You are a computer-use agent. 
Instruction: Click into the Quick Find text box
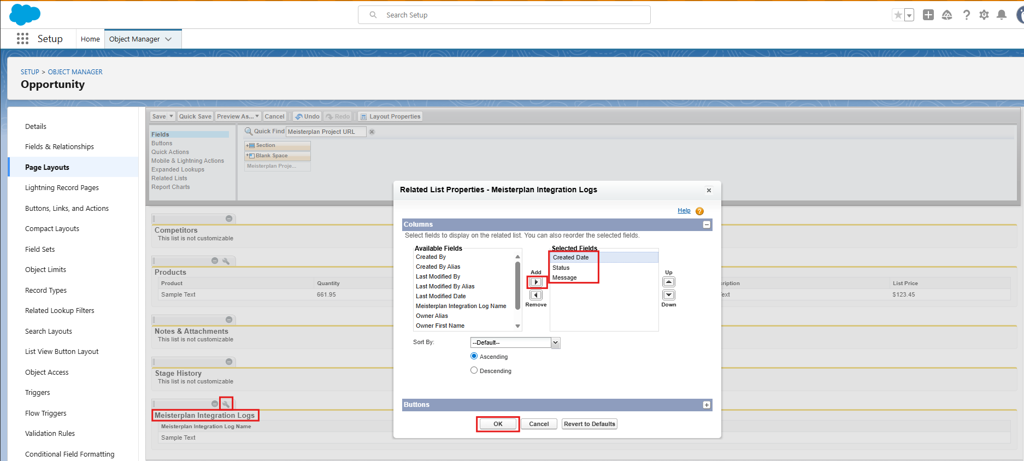pyautogui.click(x=326, y=131)
